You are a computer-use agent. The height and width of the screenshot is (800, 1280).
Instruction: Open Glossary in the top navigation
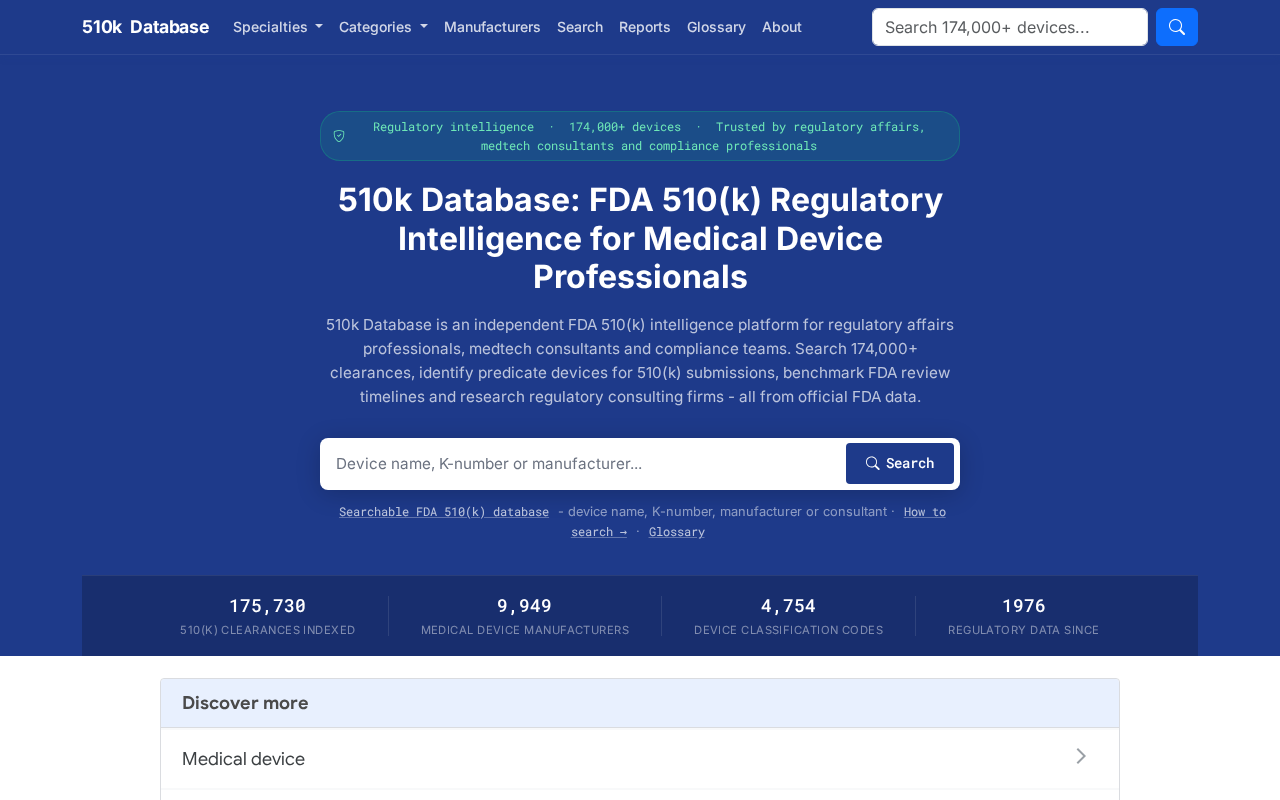(x=716, y=27)
